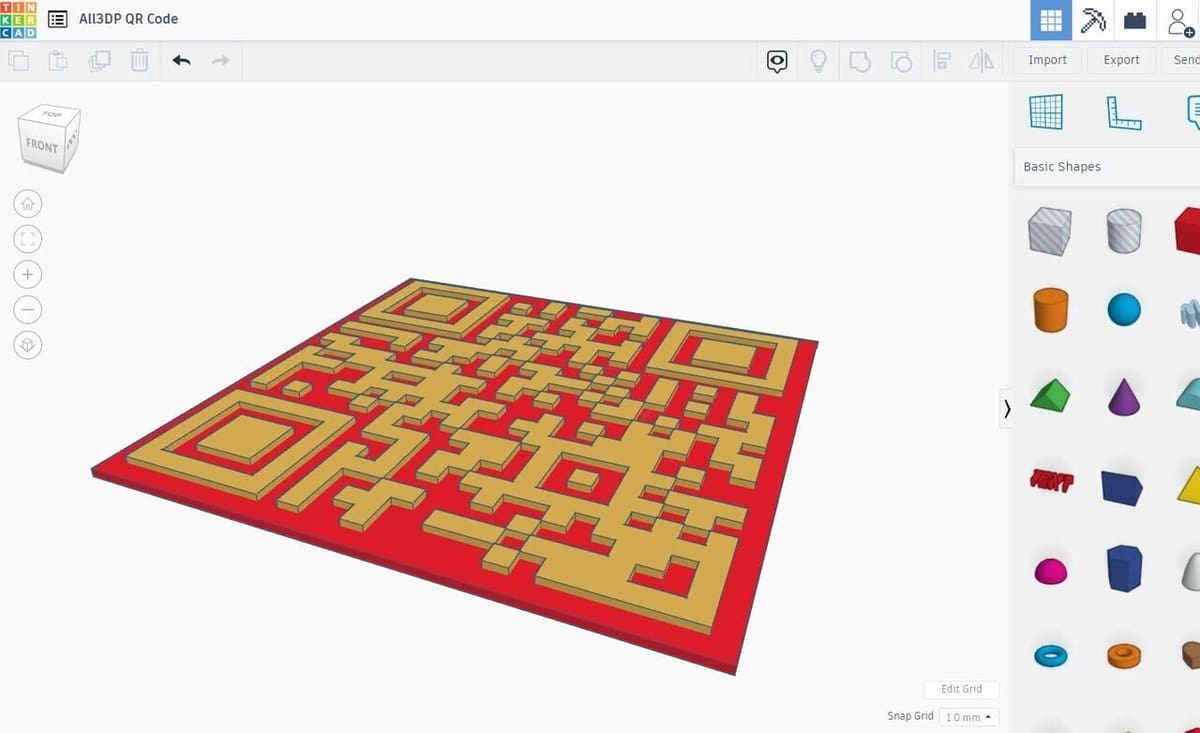Pick the light blue Torus shape
Viewport: 1200px width, 733px height.
coord(1050,655)
